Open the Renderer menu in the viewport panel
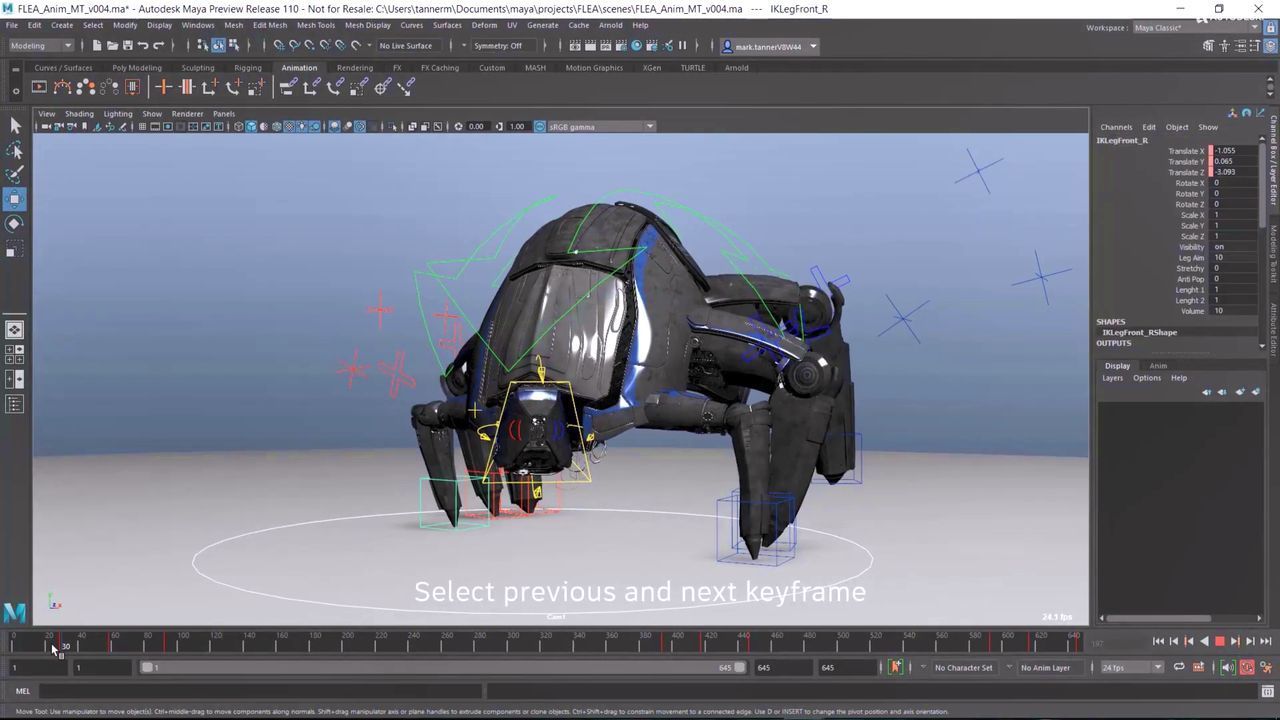The height and width of the screenshot is (720, 1280). click(x=187, y=114)
